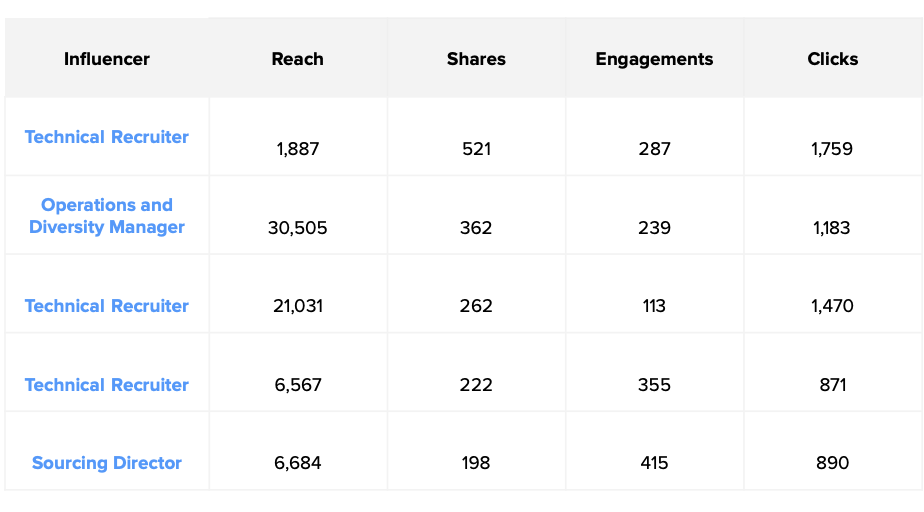Click the 362 shares cell

click(x=476, y=228)
